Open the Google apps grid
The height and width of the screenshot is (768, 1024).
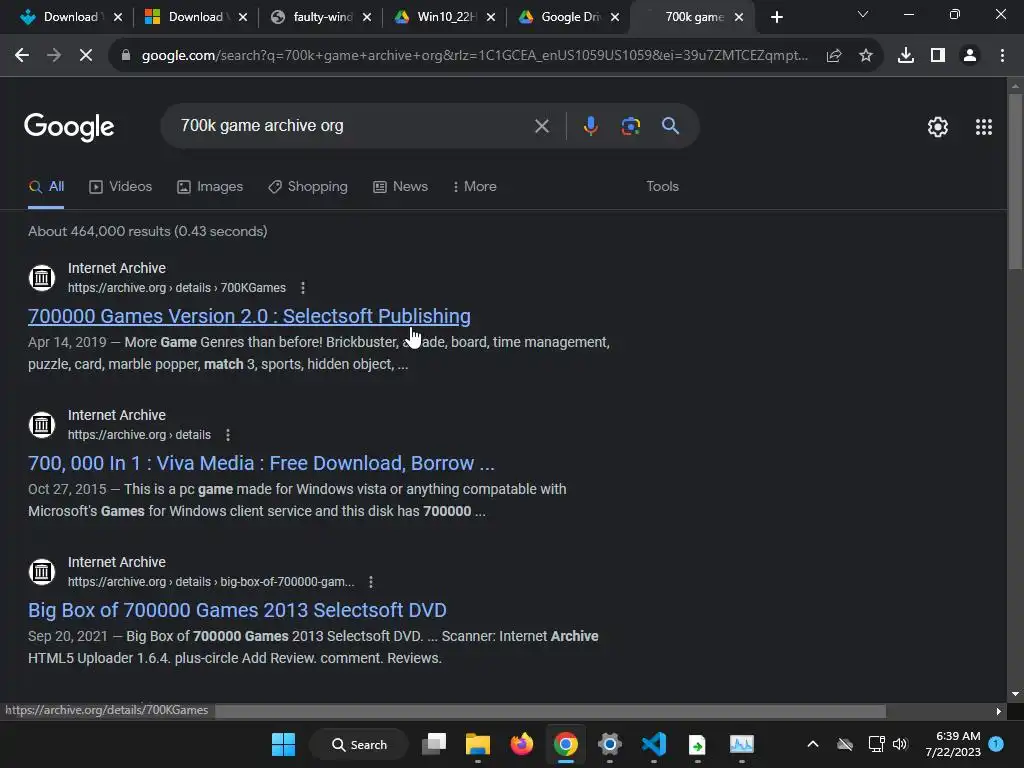(984, 127)
